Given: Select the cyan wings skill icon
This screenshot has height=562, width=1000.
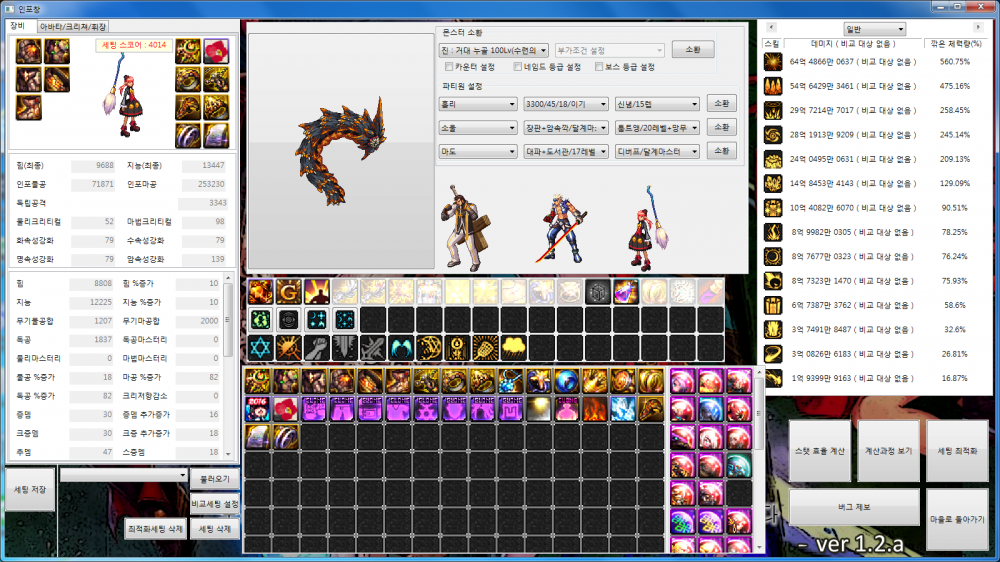Looking at the screenshot, I should point(401,348).
